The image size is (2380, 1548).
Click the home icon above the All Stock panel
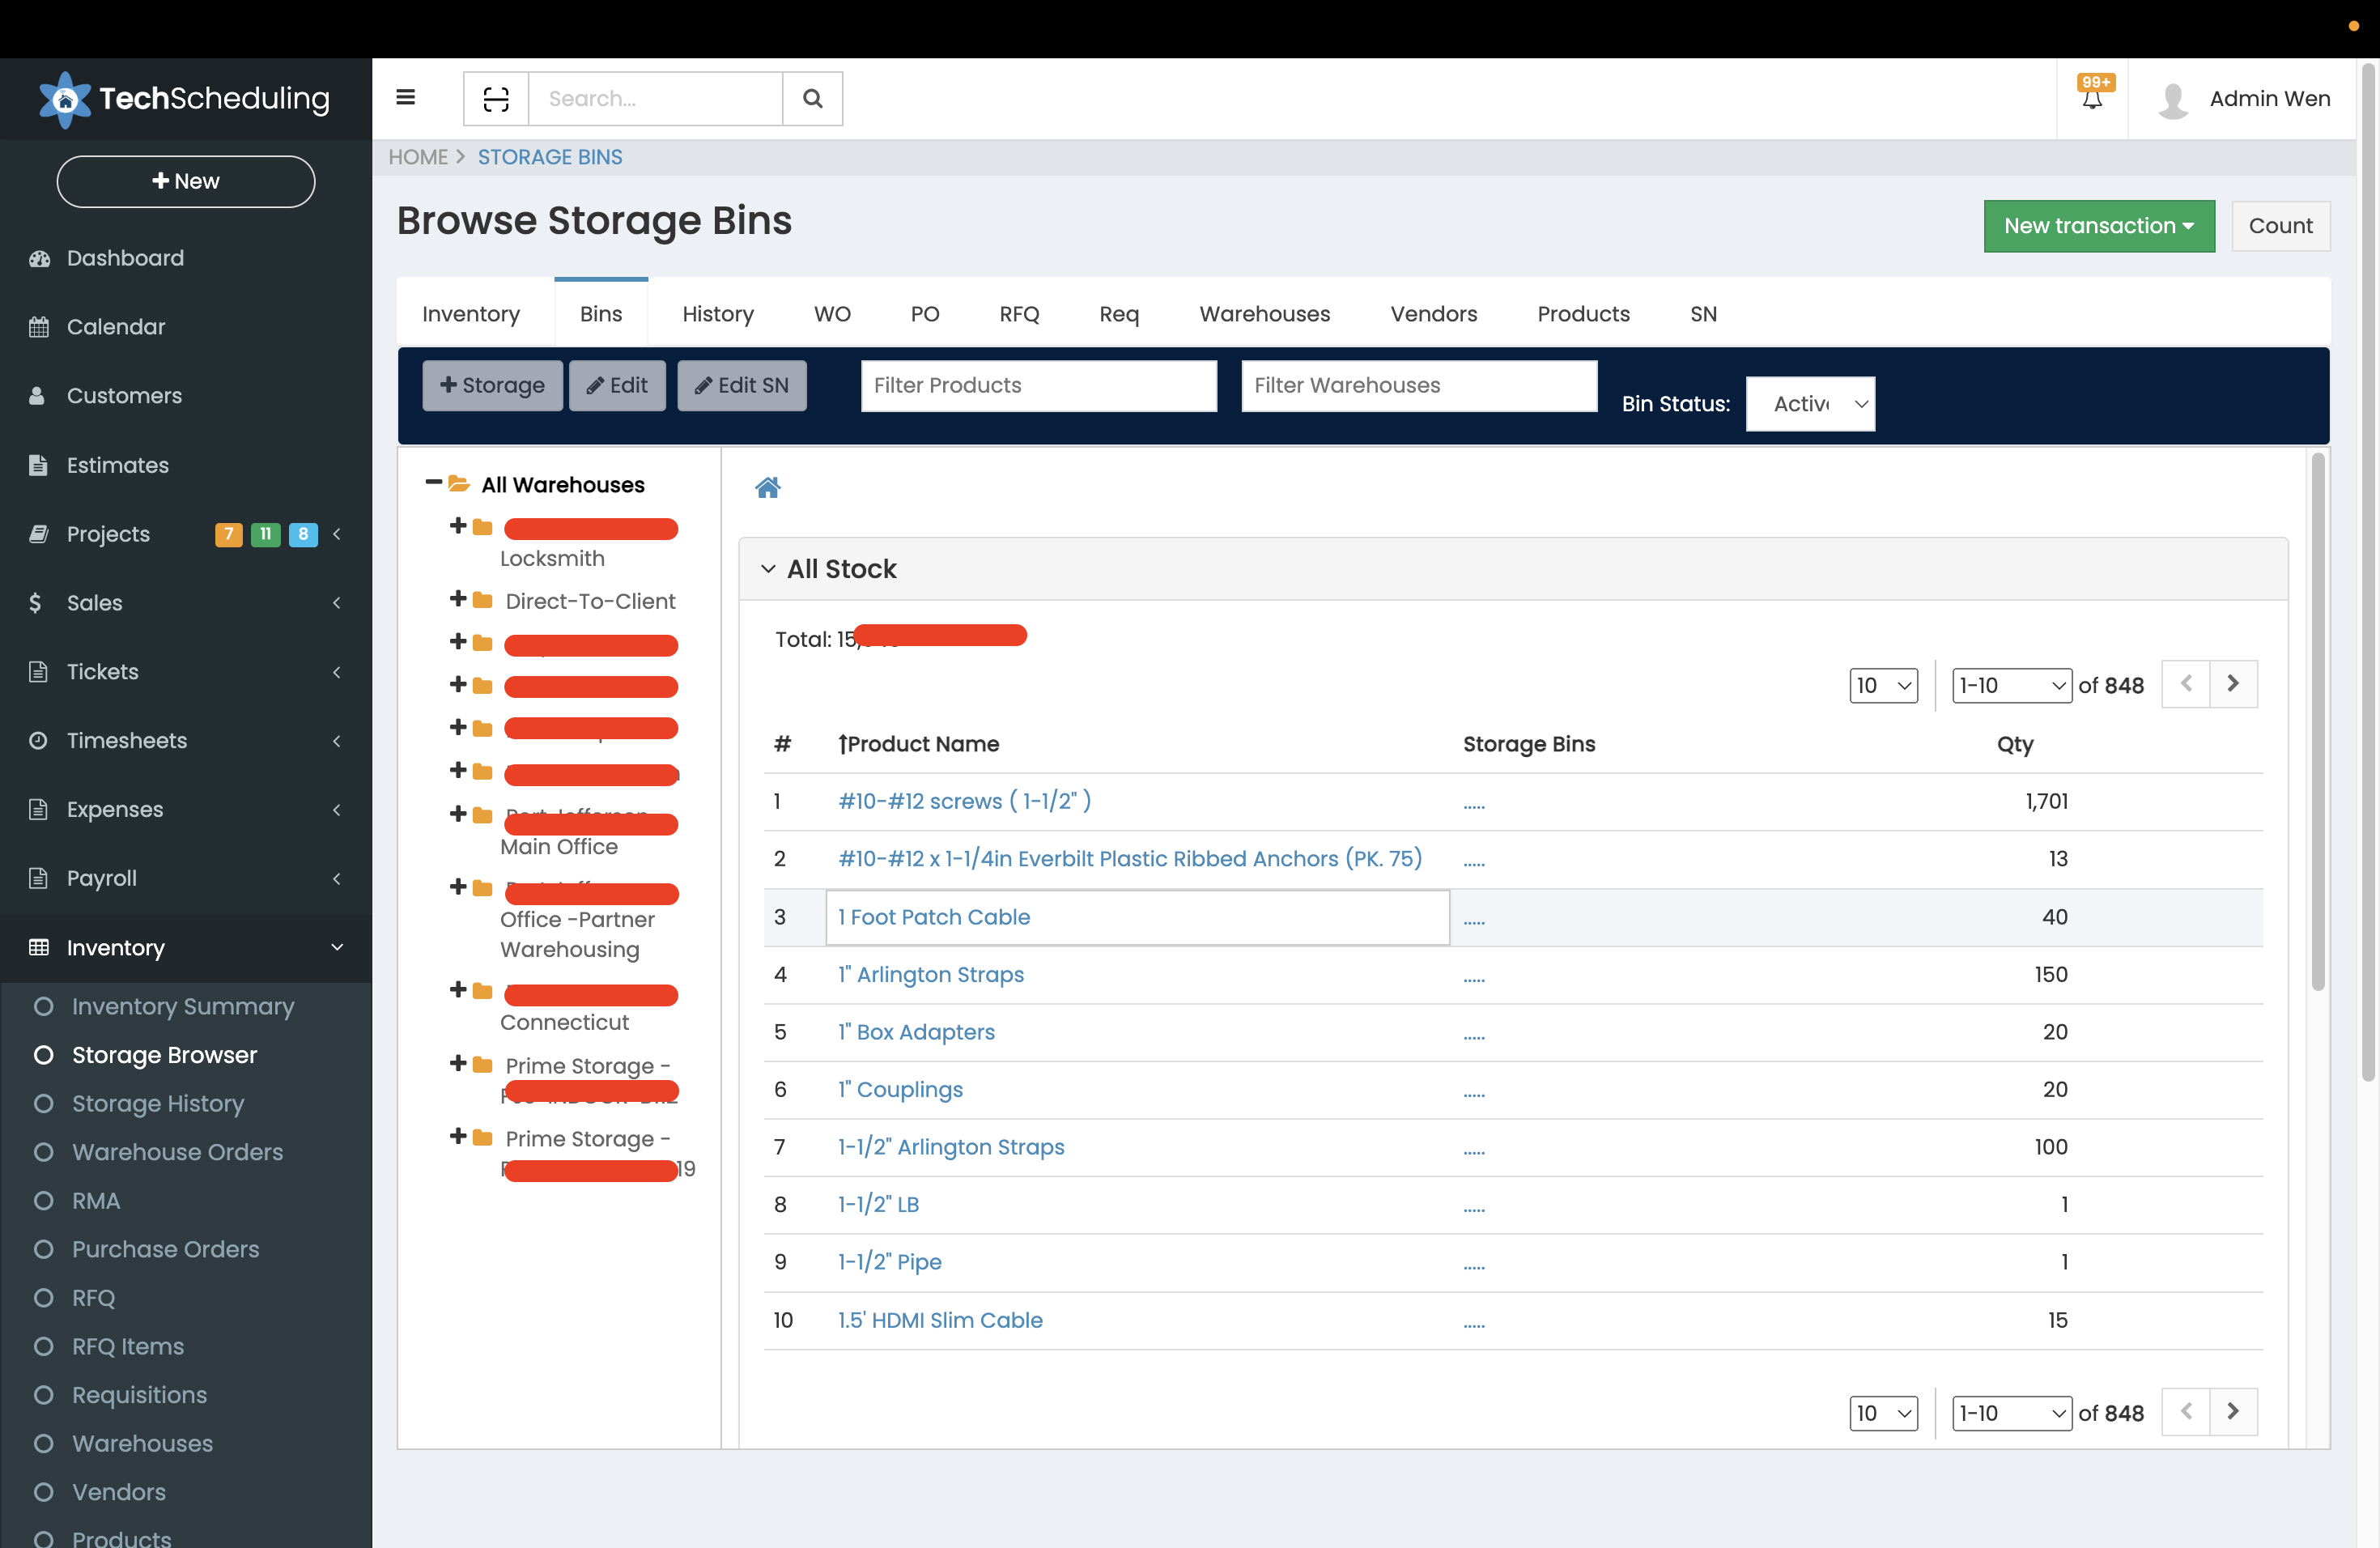click(767, 487)
